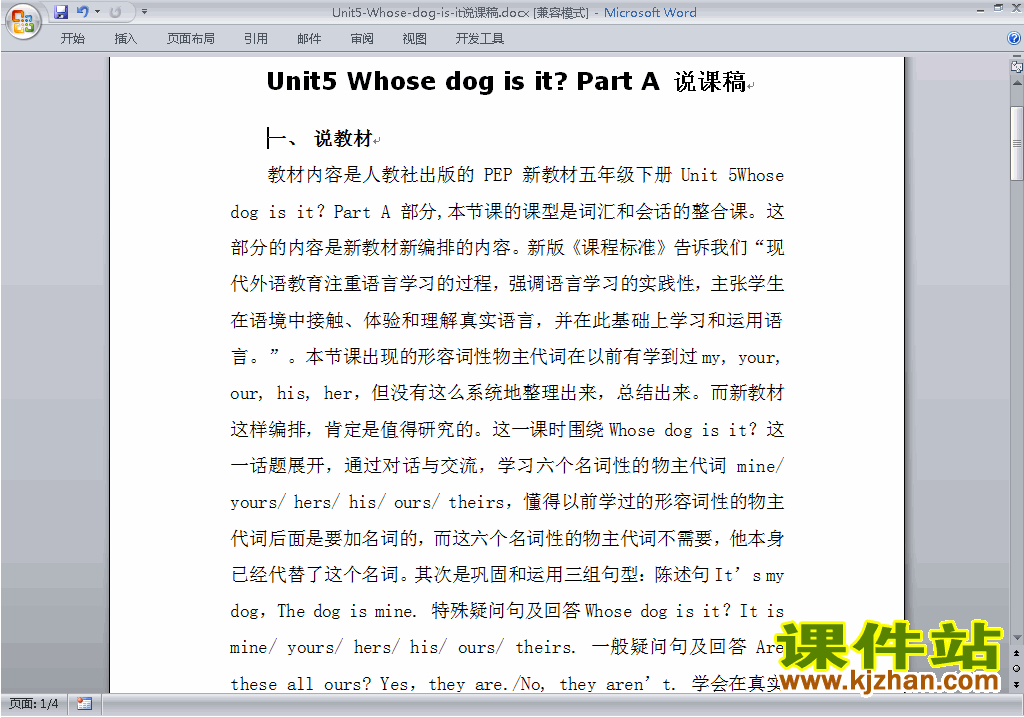Viewport: 1024px width, 718px height.
Task: Click the 页面: 1/4 status bar indicator
Action: [33, 704]
